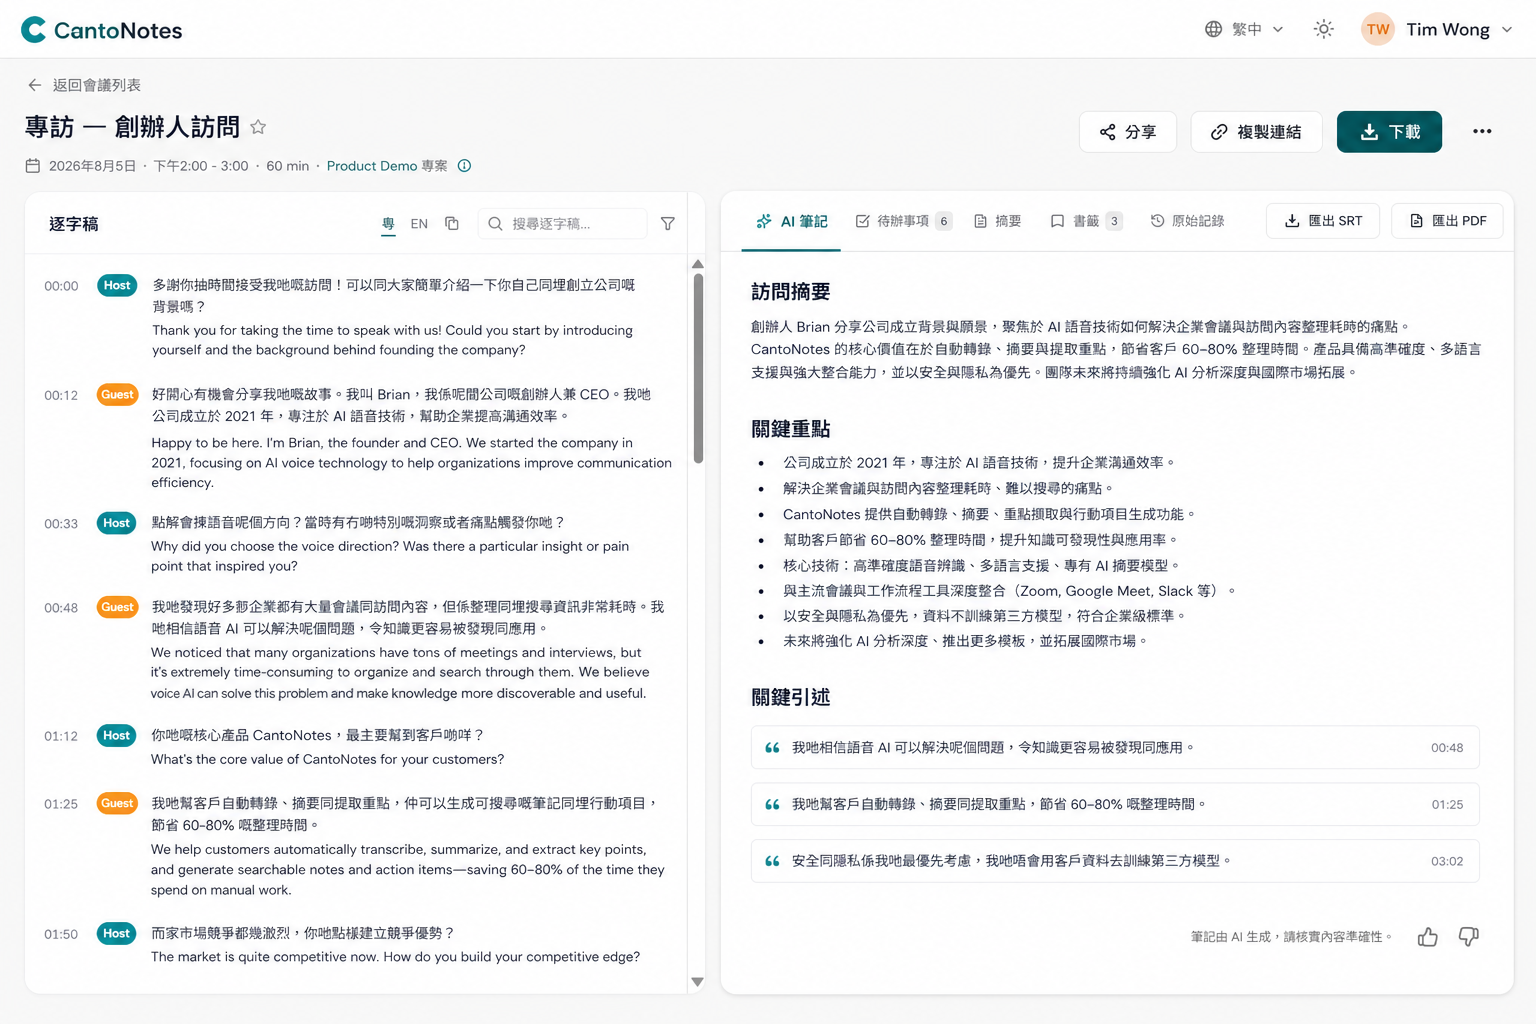The width and height of the screenshot is (1536, 1024).
Task: Toggle light/dark theme sun icon
Action: 1323,29
